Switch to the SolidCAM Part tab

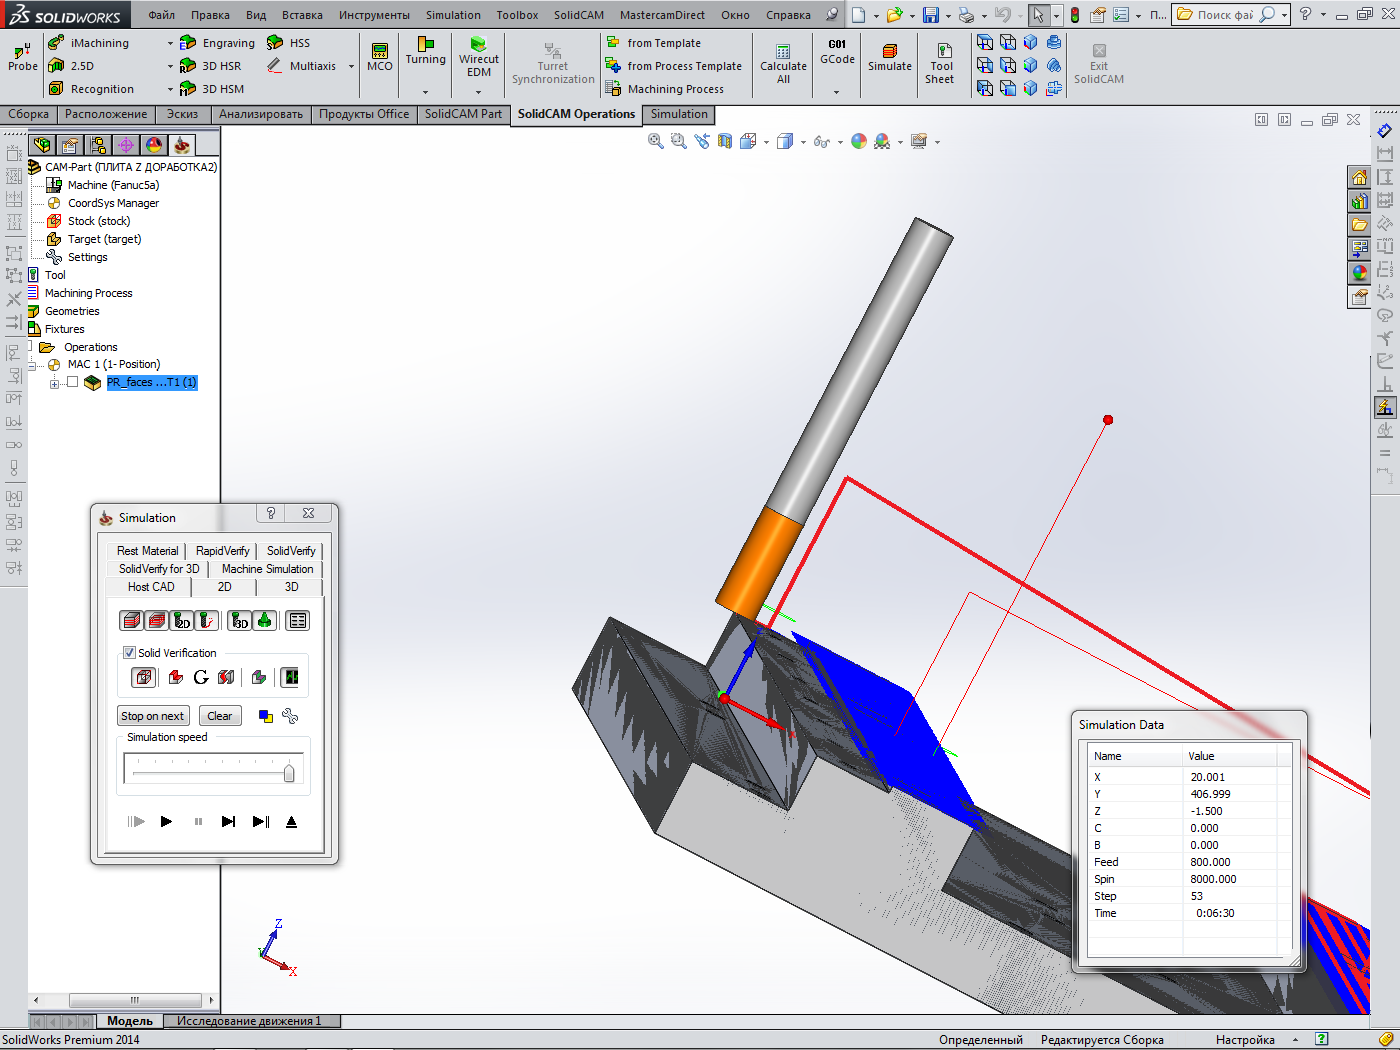pyautogui.click(x=463, y=114)
